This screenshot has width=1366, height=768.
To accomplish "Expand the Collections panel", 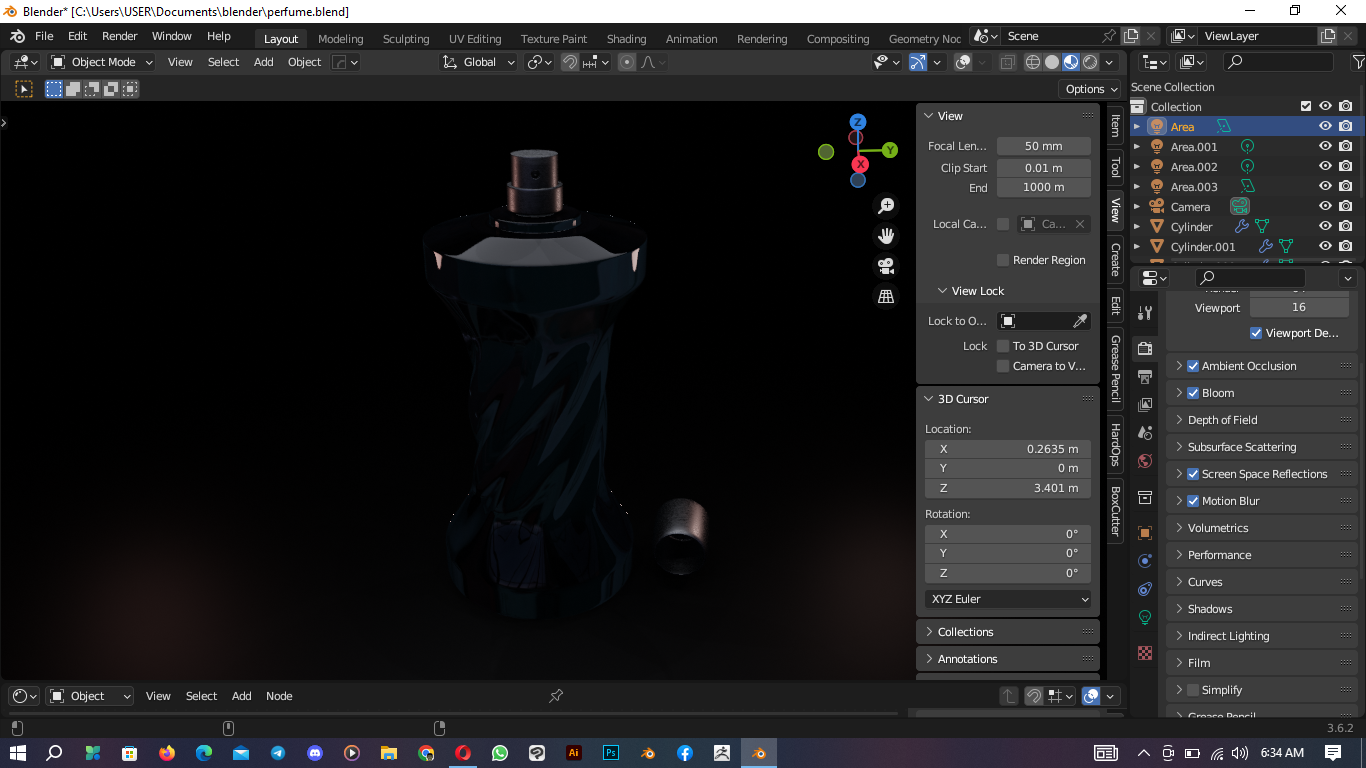I will (x=1008, y=632).
